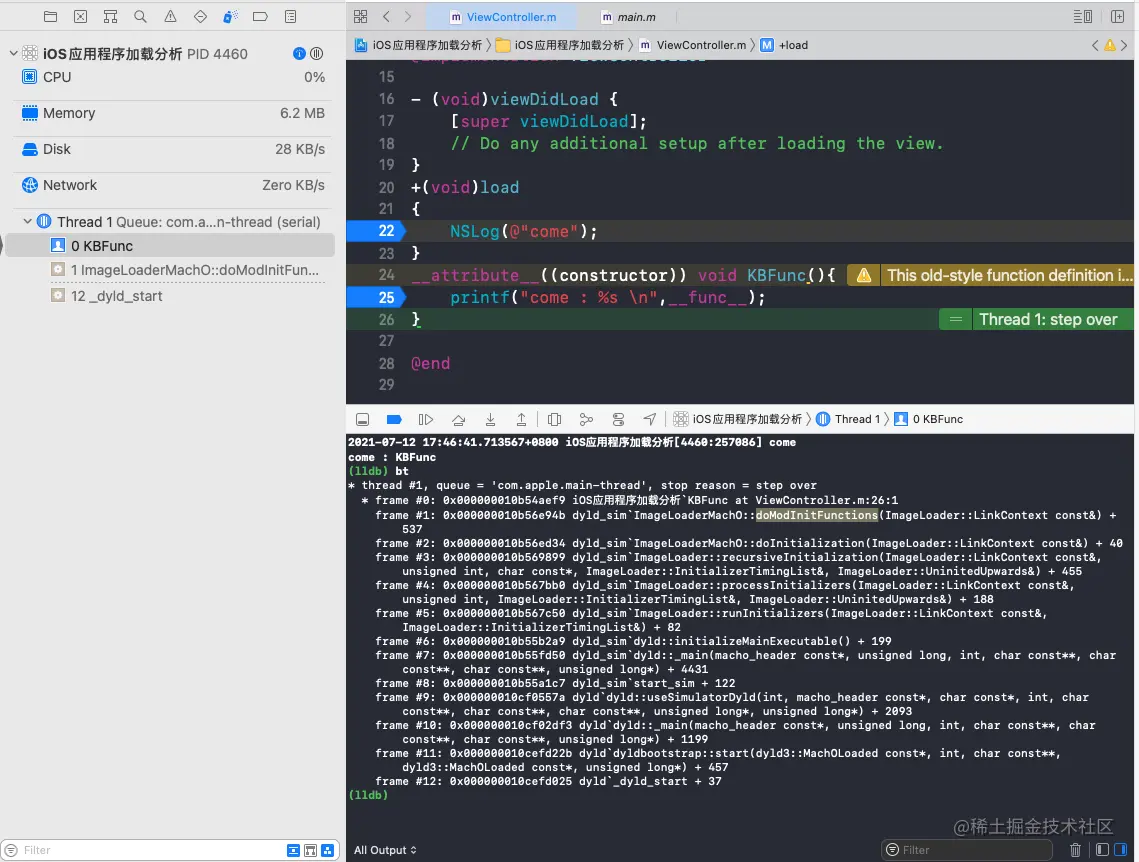Viewport: 1139px width, 862px height.
Task: Toggle console pane visibility
Action: [x=1120, y=850]
